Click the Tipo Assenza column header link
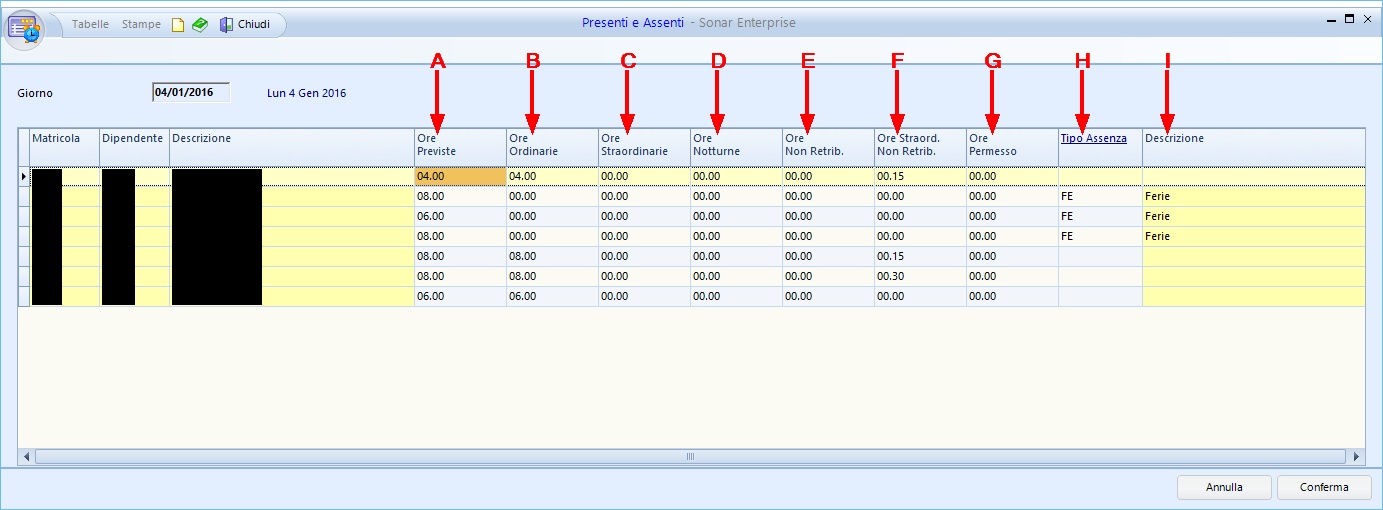This screenshot has height=510, width=1383. coord(1093,138)
